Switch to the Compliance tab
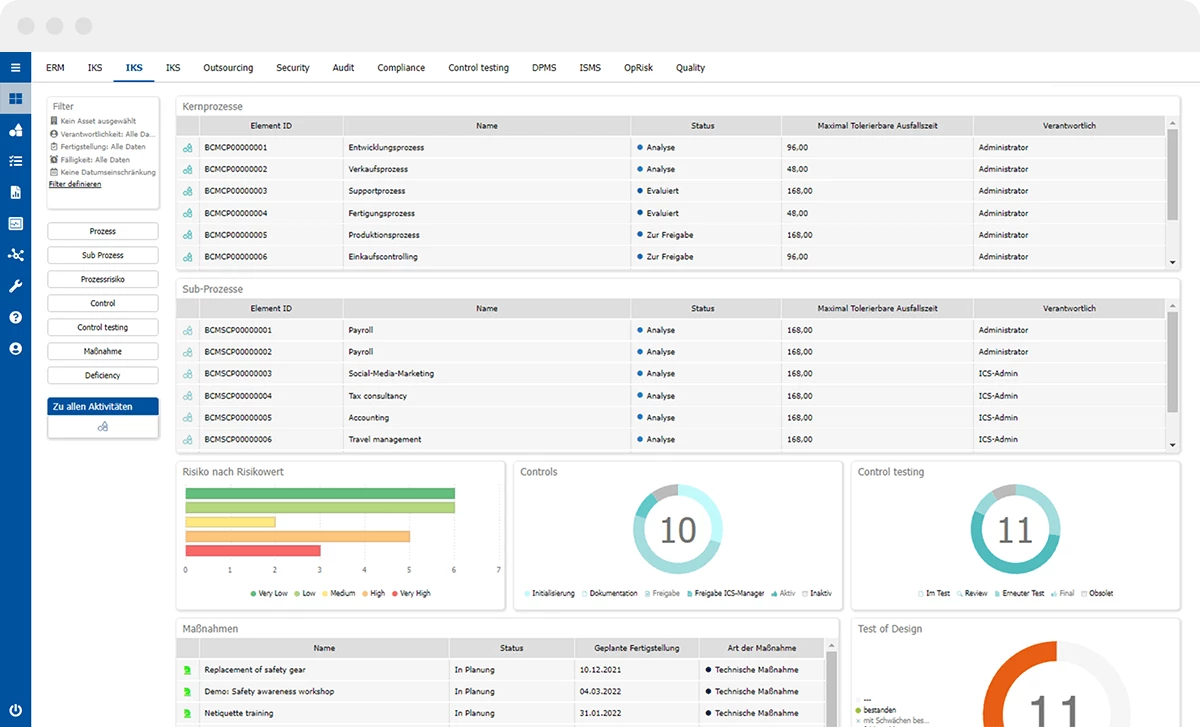The width and height of the screenshot is (1200, 727). pos(401,68)
